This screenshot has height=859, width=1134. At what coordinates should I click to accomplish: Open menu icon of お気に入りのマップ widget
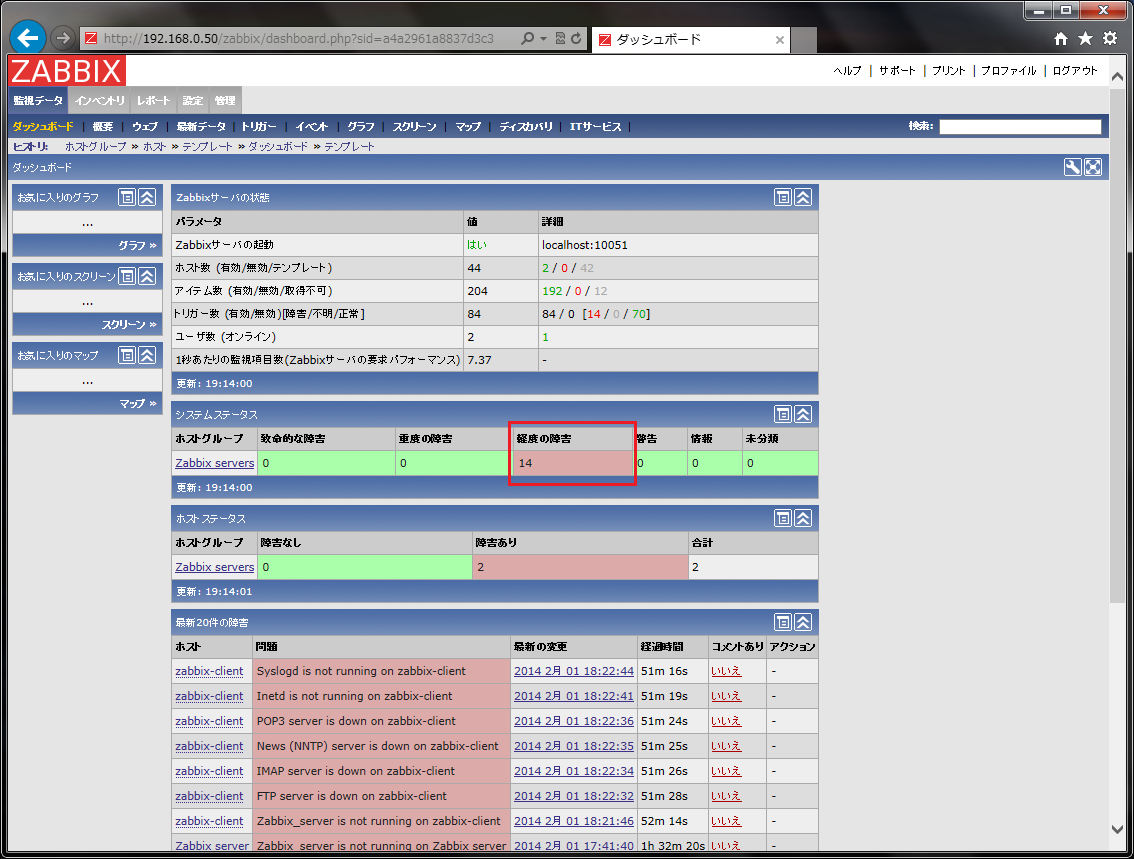[x=127, y=355]
